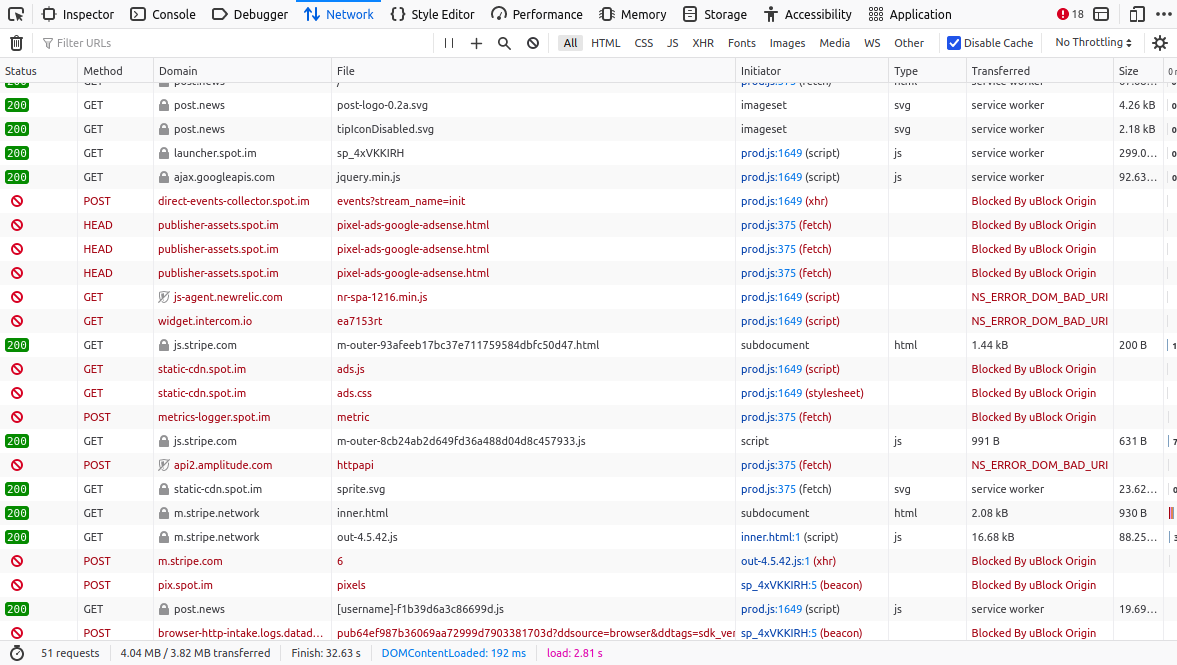The height and width of the screenshot is (665, 1177).
Task: Enable the Images filter button
Action: [x=787, y=43]
